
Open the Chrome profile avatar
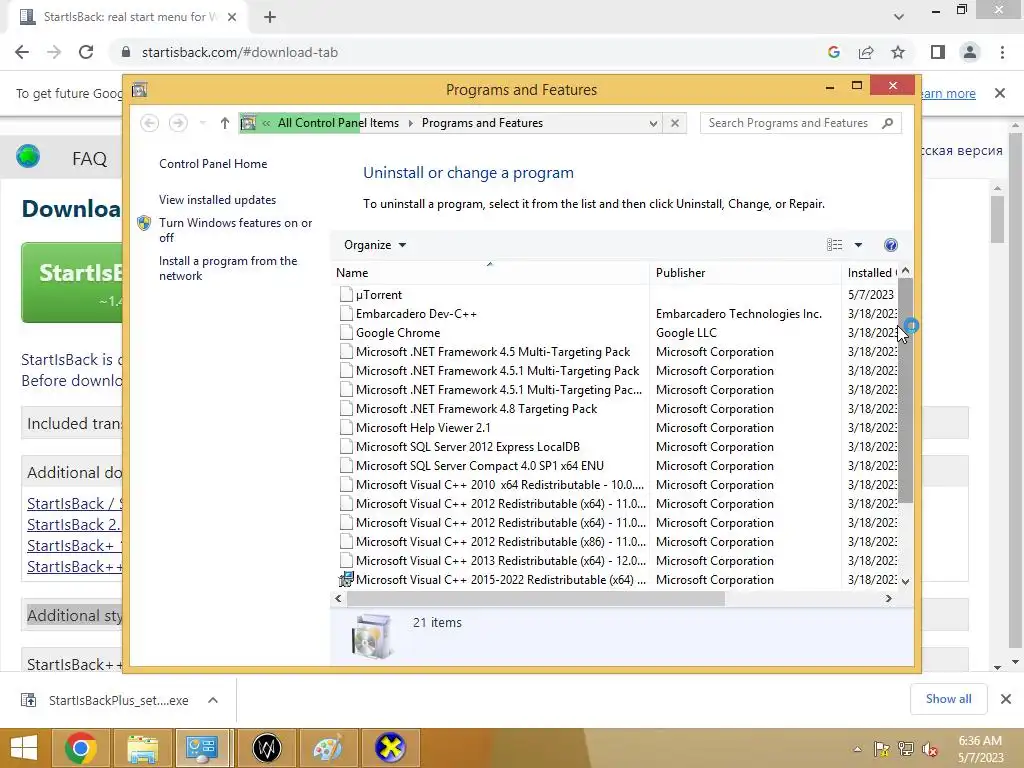(x=970, y=52)
